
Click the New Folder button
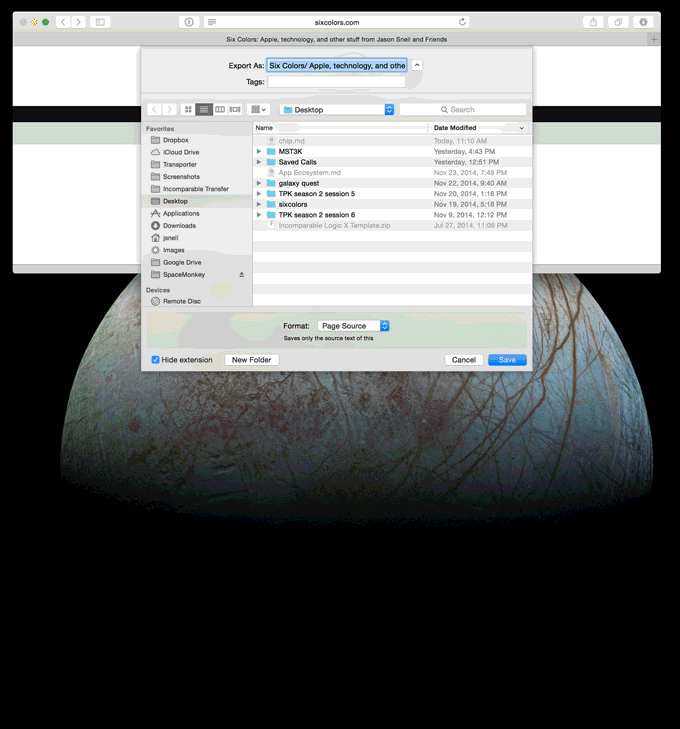click(x=251, y=360)
